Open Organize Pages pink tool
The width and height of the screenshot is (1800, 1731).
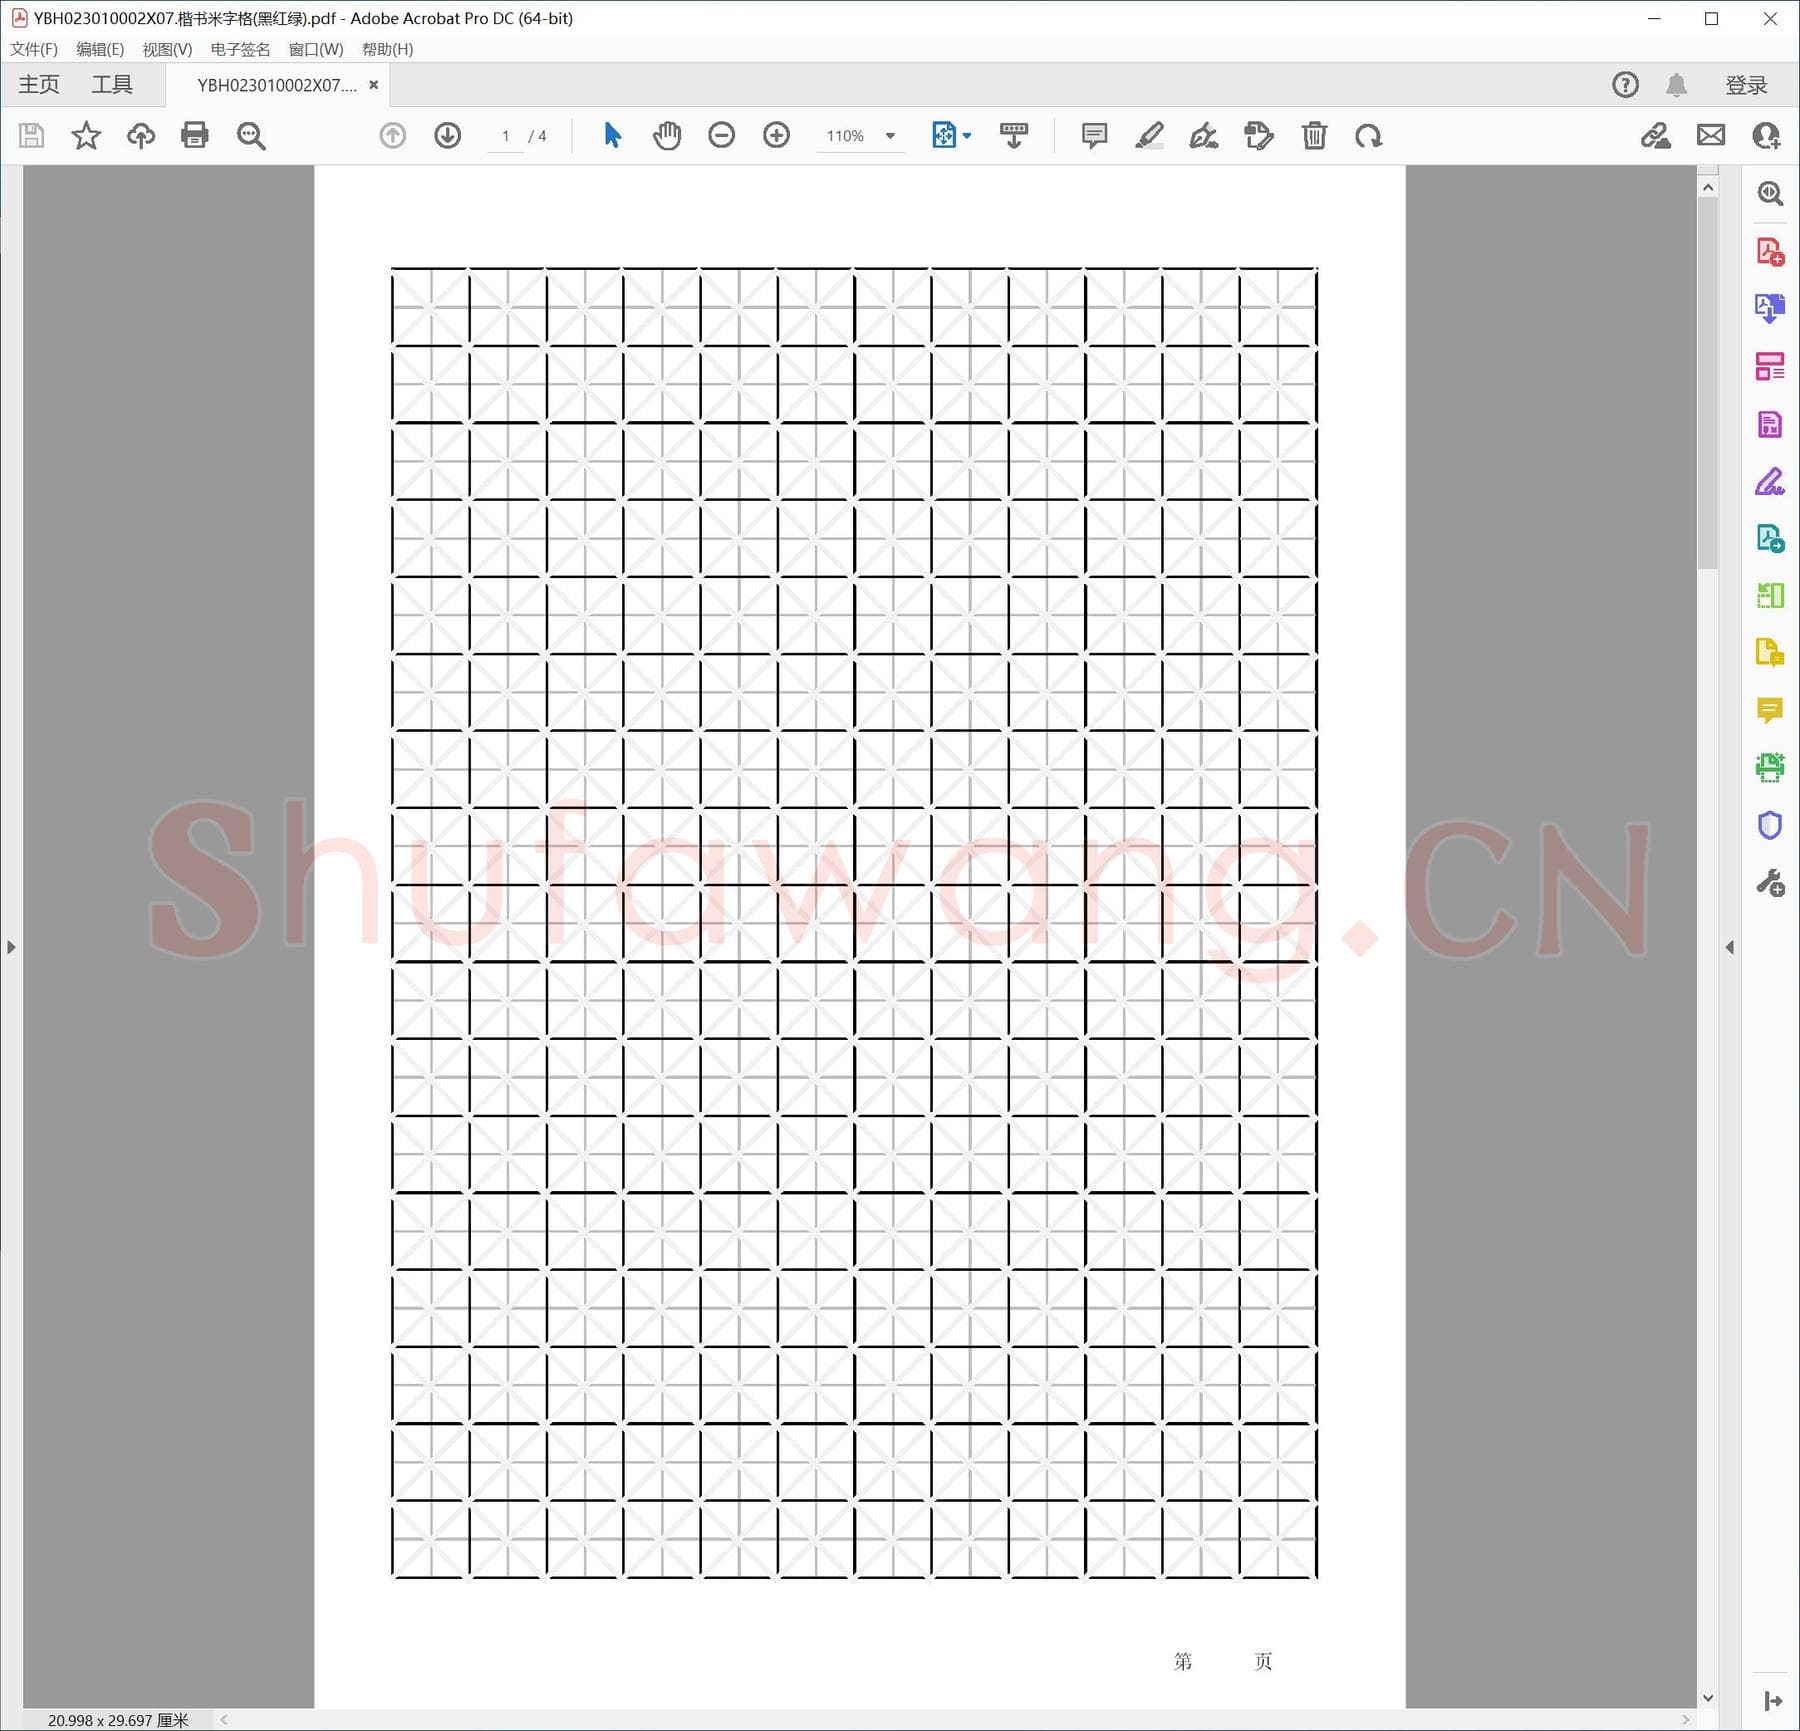point(1770,366)
